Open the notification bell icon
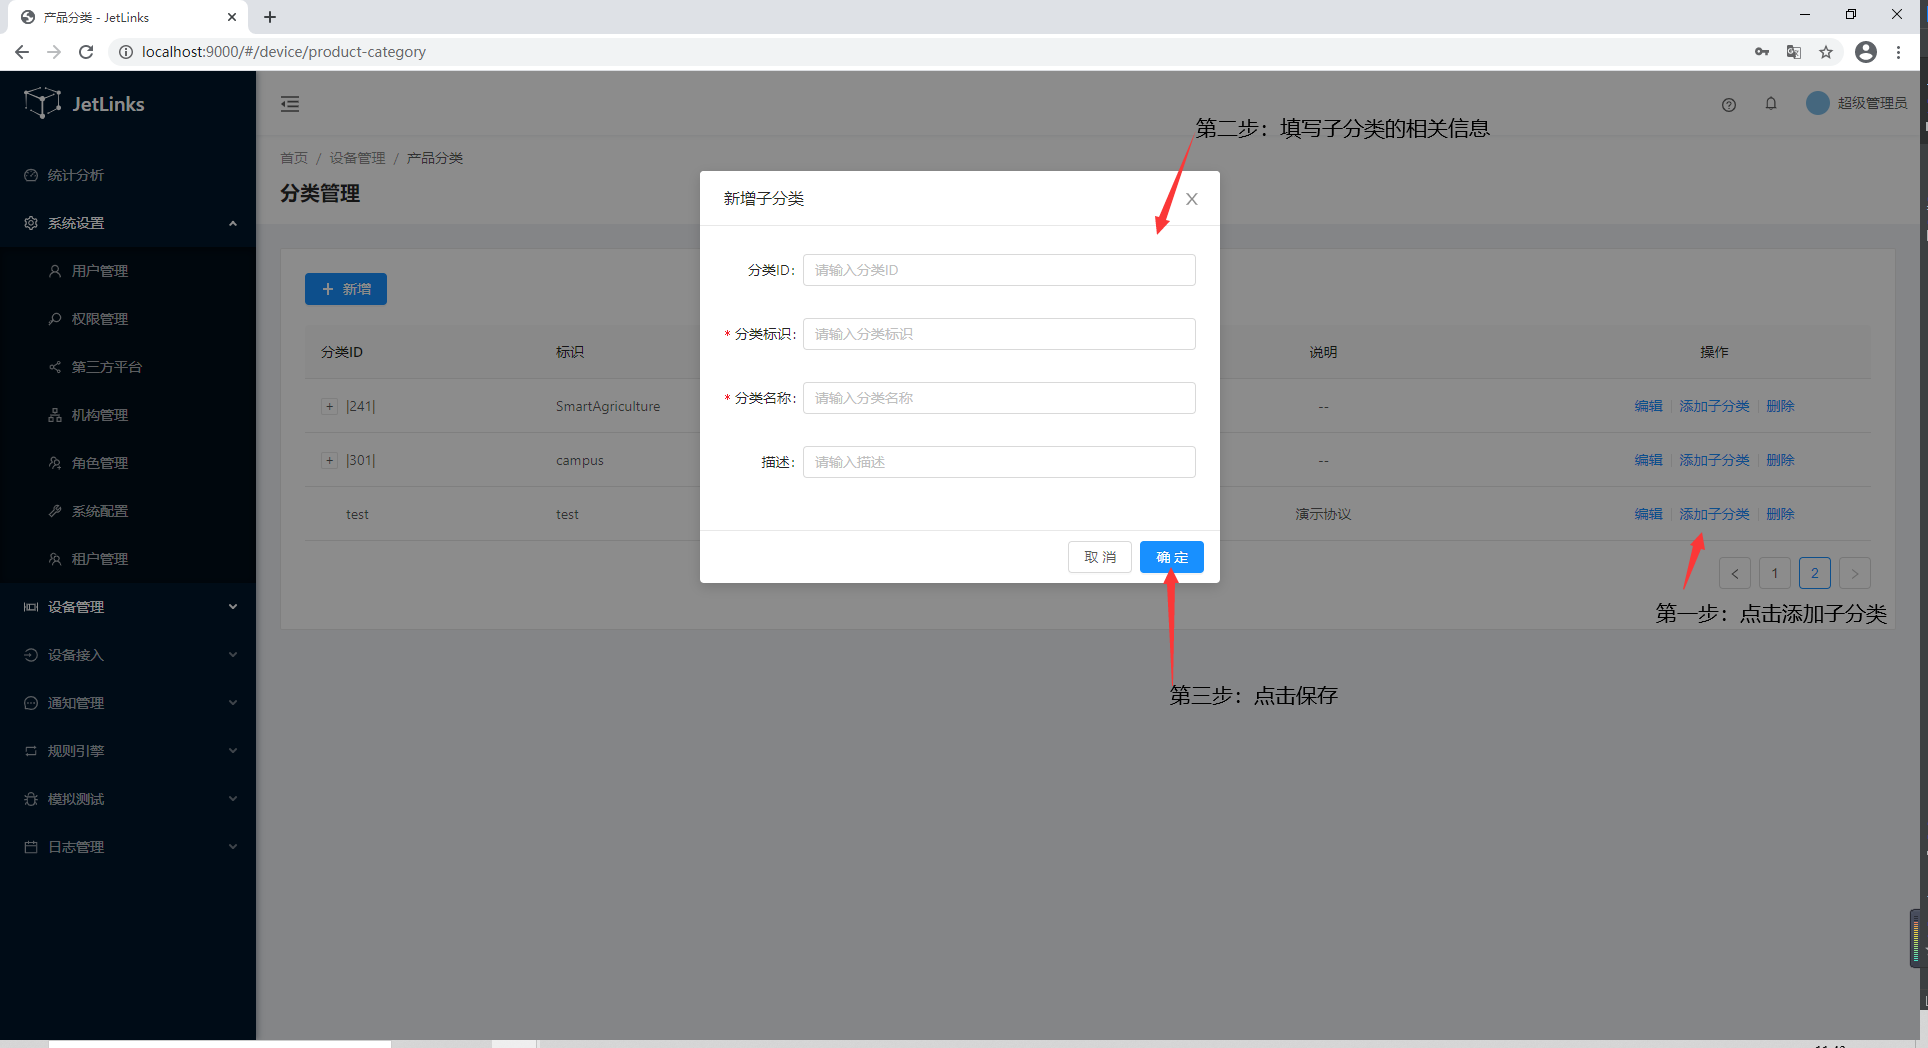The width and height of the screenshot is (1928, 1048). pyautogui.click(x=1771, y=103)
